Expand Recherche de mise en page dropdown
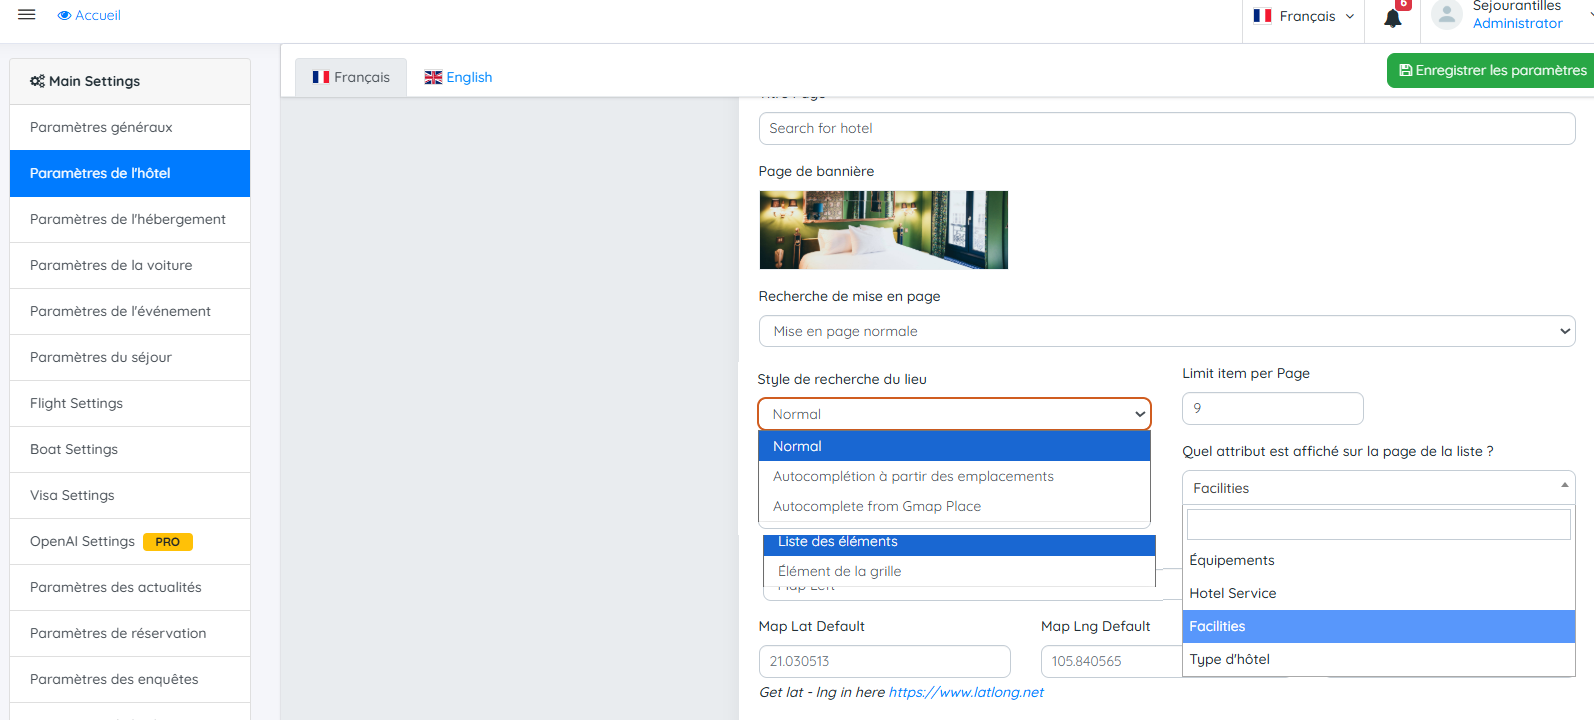Screen dimensions: 1594x720 tap(1166, 331)
